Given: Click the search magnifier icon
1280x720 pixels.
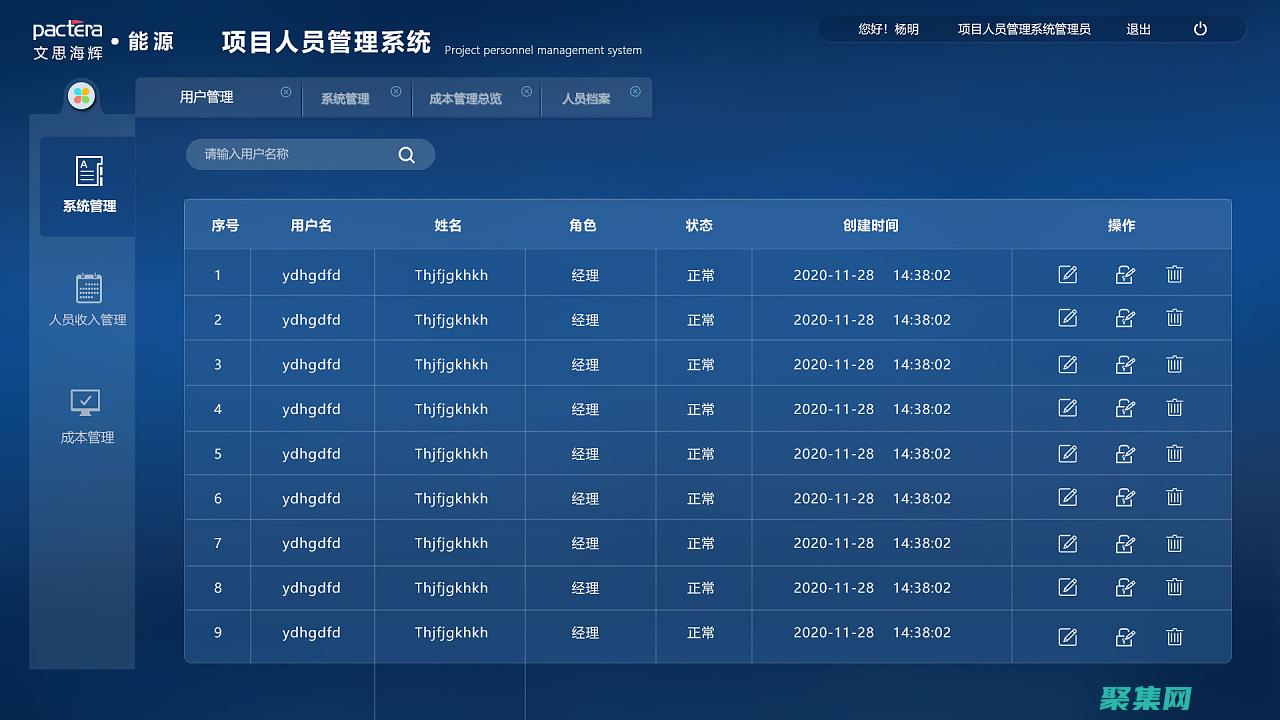Looking at the screenshot, I should point(406,154).
